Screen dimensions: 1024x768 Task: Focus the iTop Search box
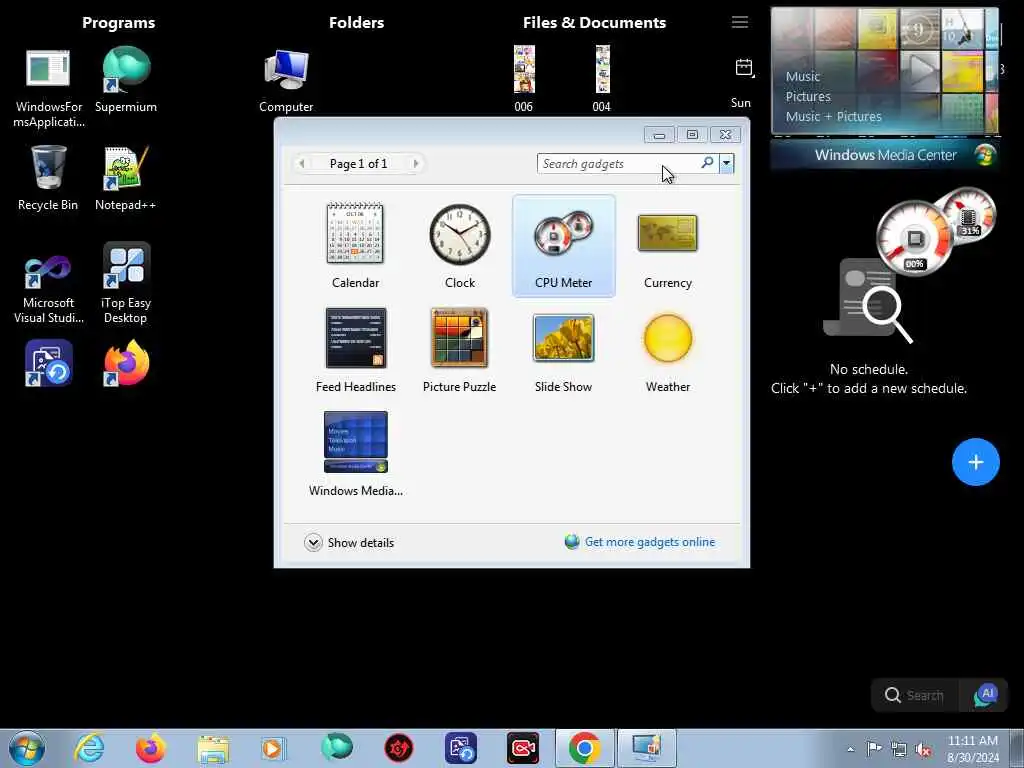[x=916, y=695]
